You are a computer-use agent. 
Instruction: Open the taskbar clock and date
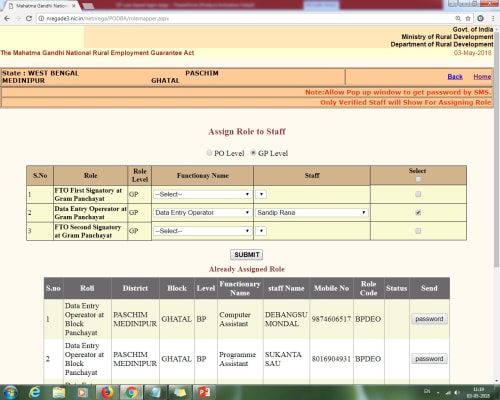(x=479, y=393)
